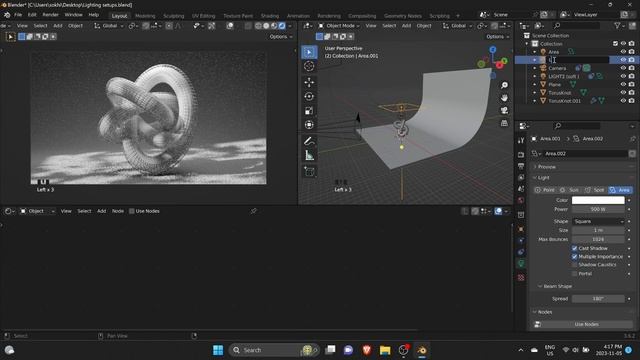Open the World properties tab
Viewport: 640px width, 360px height.
tap(521, 200)
